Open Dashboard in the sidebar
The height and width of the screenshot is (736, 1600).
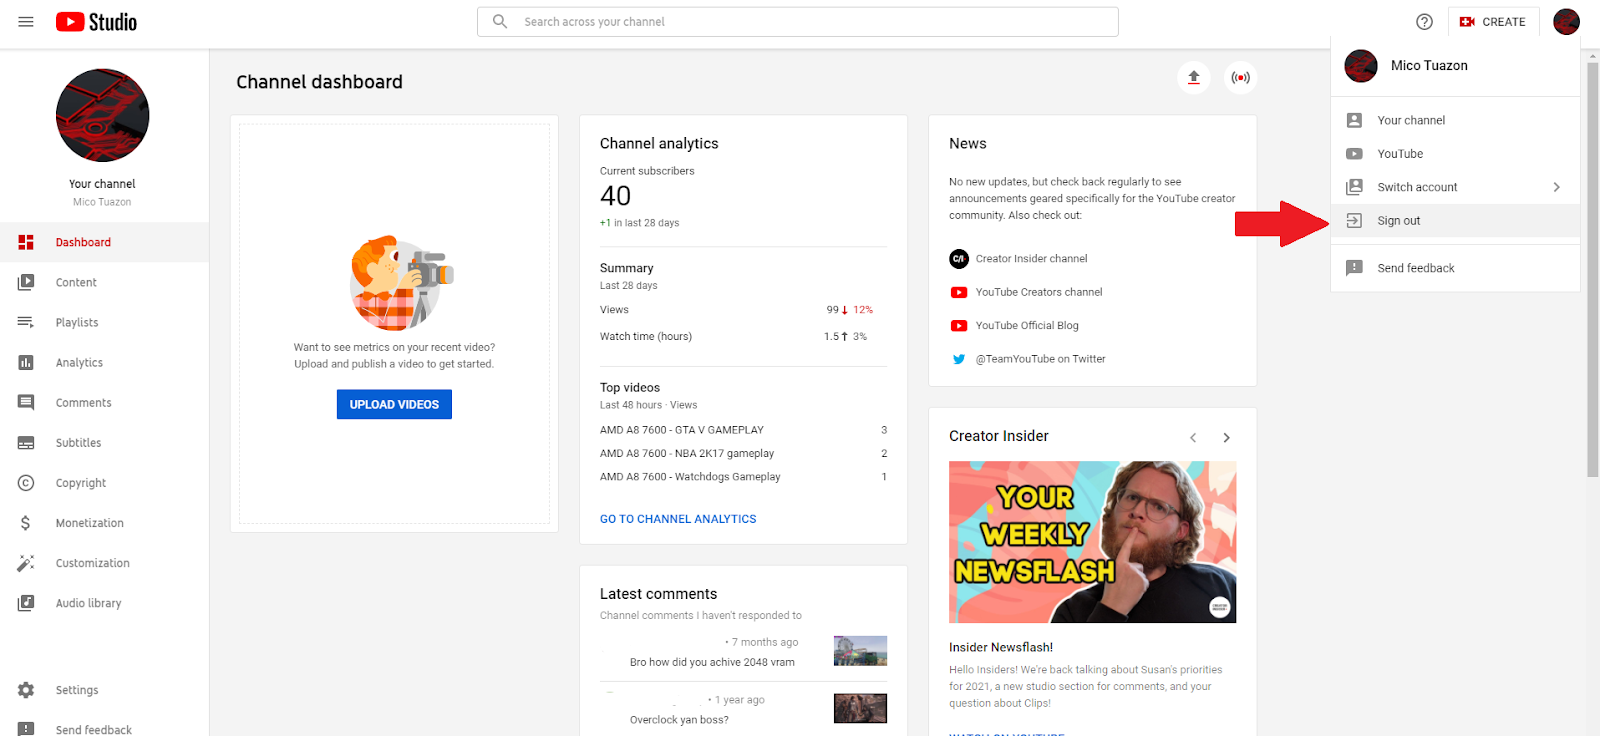coord(104,242)
